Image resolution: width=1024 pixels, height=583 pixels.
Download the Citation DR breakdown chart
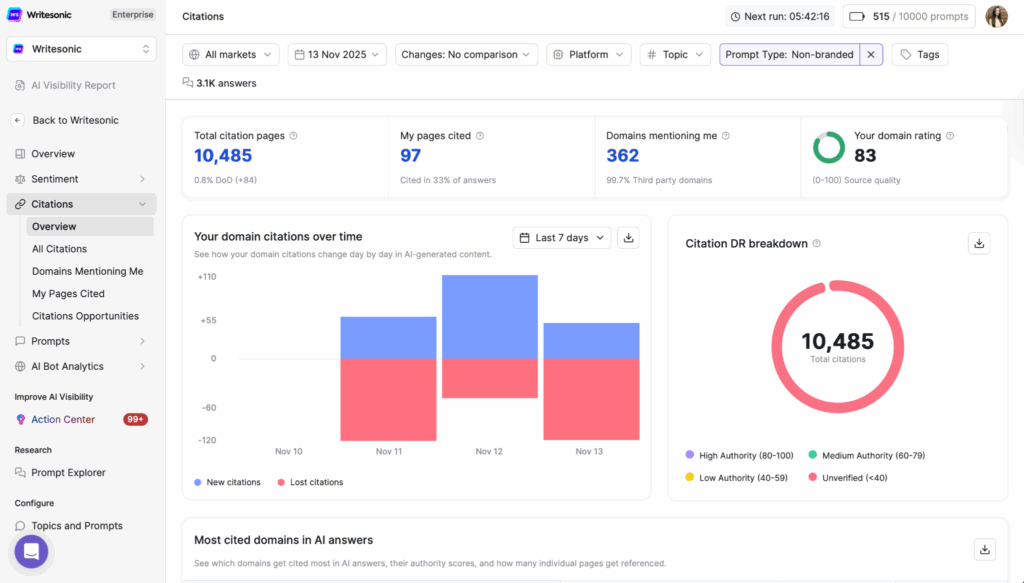(x=979, y=242)
